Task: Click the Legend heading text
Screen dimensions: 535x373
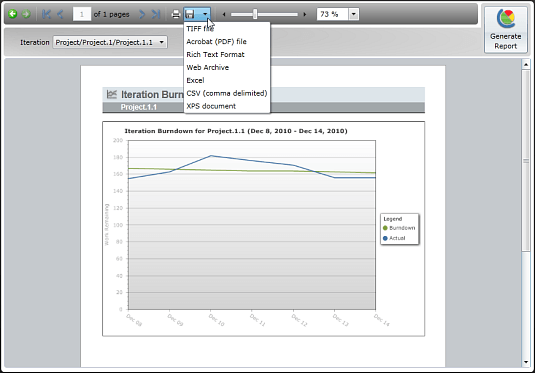Action: point(393,219)
